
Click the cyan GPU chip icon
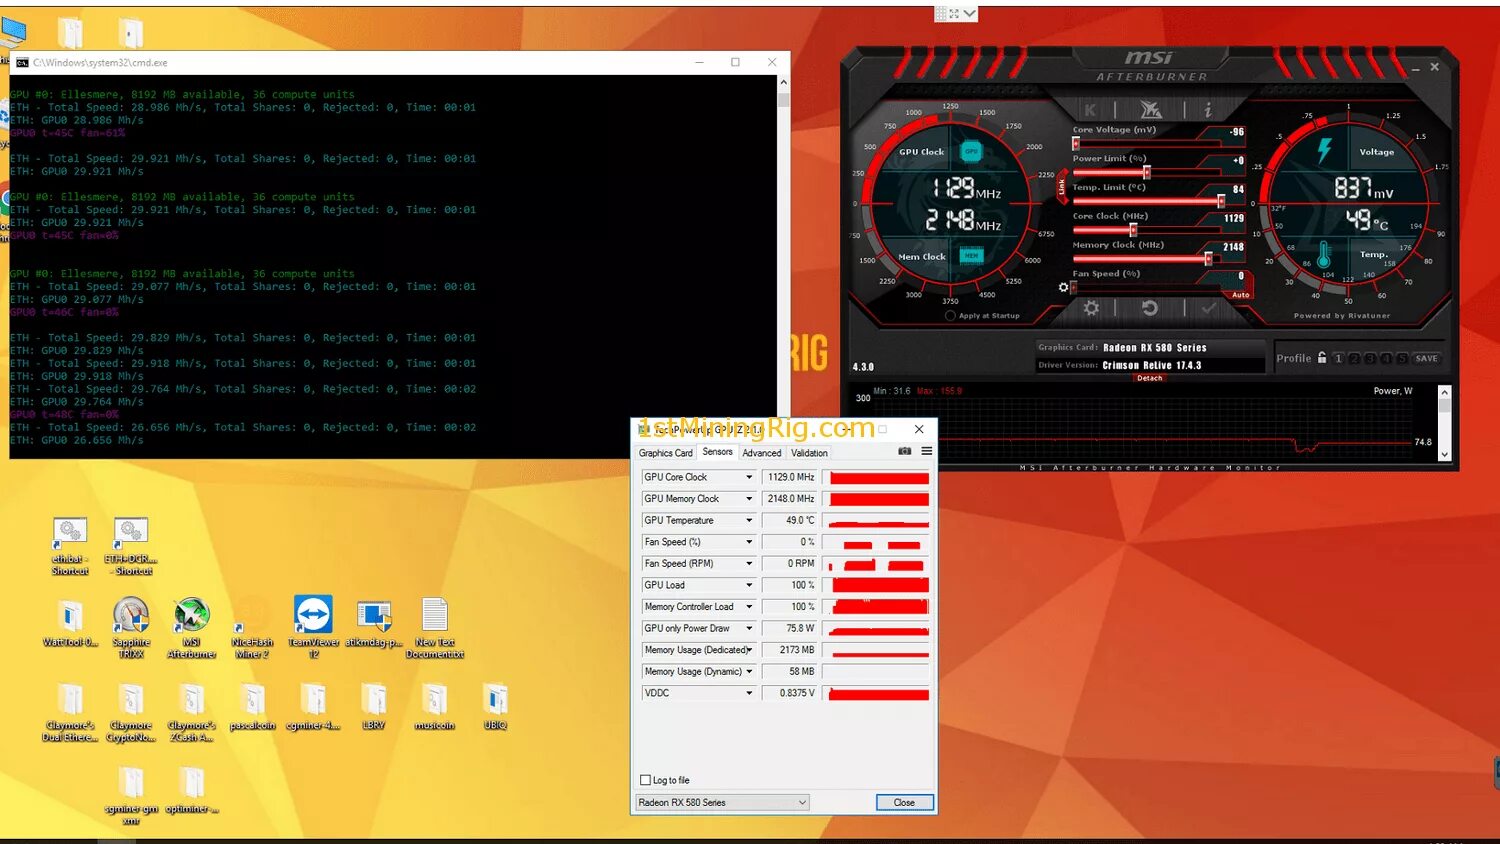click(971, 151)
